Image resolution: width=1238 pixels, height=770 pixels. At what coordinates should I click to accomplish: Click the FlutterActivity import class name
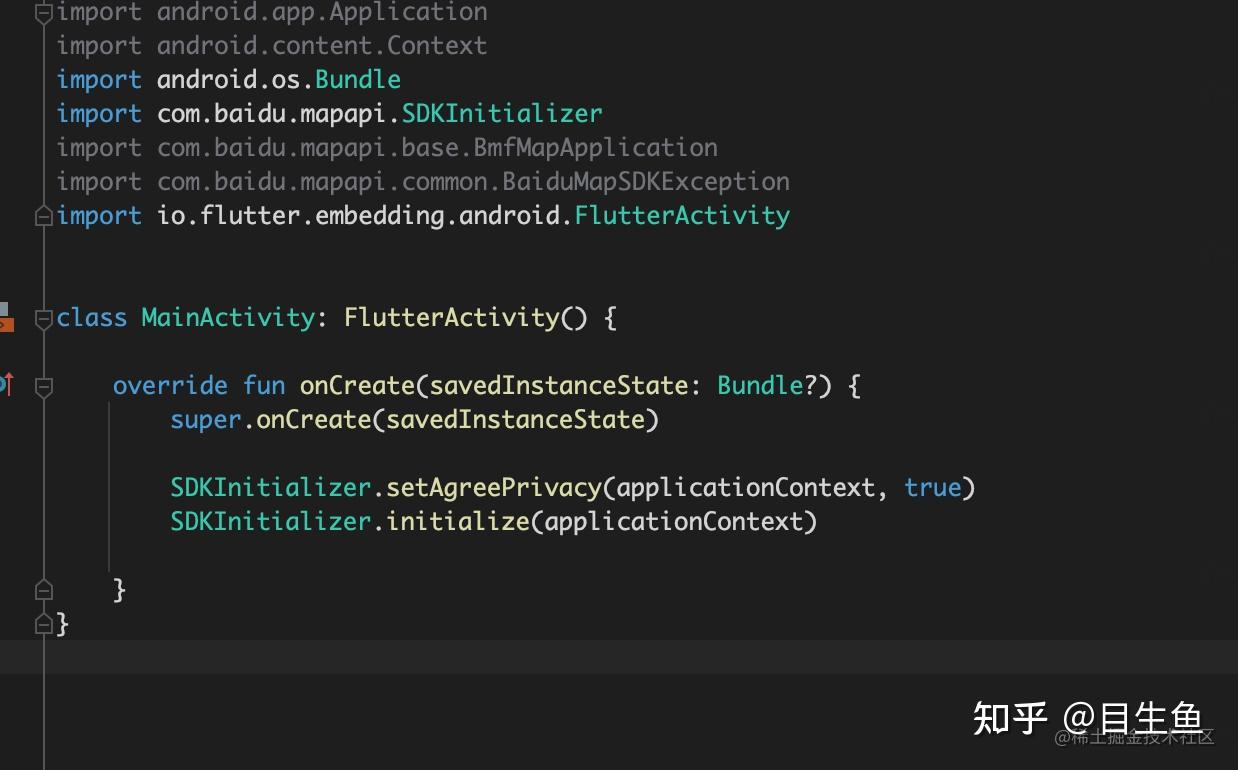(682, 215)
